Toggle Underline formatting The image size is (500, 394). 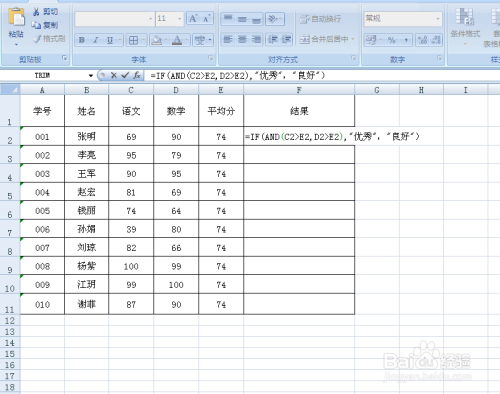pyautogui.click(x=110, y=40)
